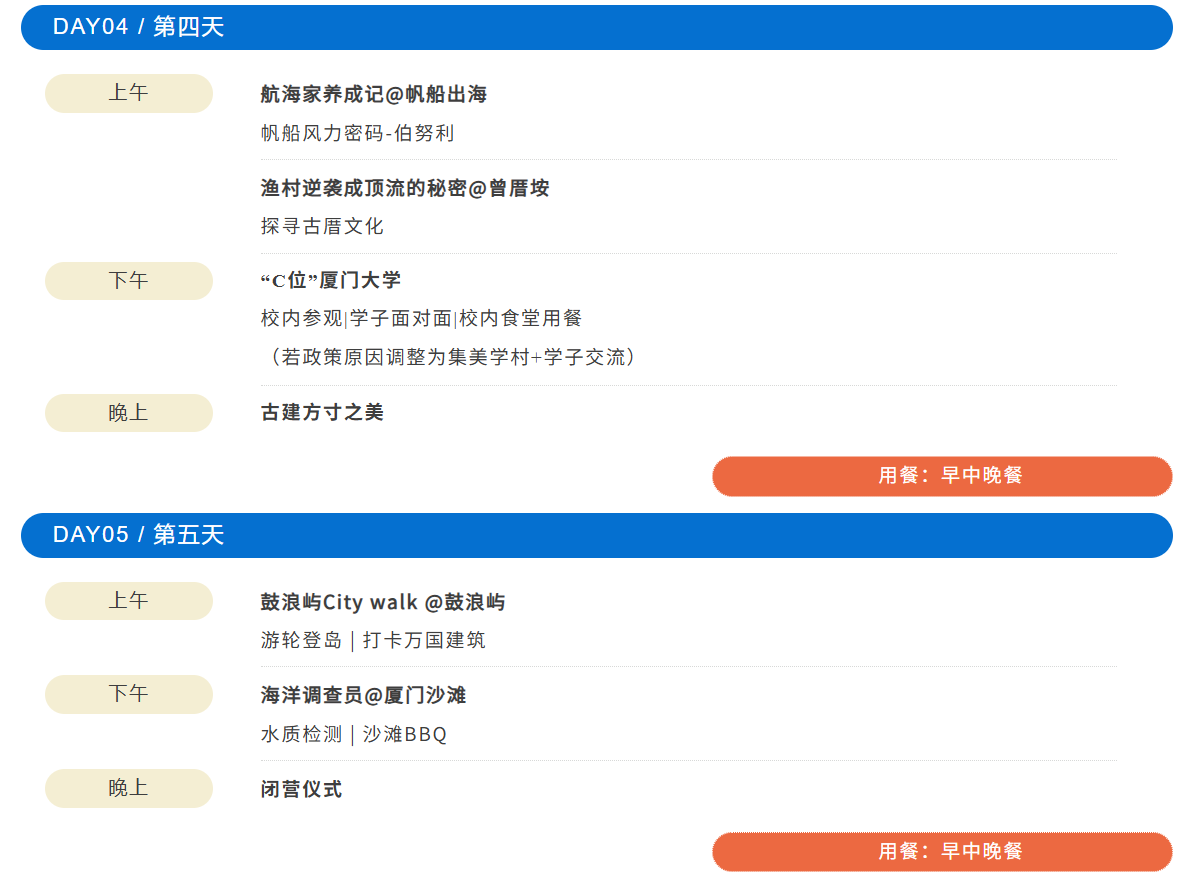This screenshot has width=1194, height=879.
Task: Select the Day 5 下午 label
Action: (x=129, y=694)
